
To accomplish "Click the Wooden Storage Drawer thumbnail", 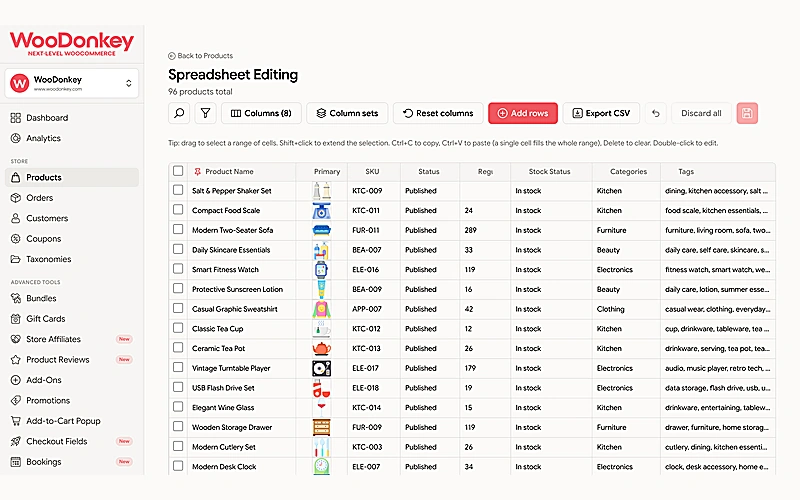I will tap(321, 428).
